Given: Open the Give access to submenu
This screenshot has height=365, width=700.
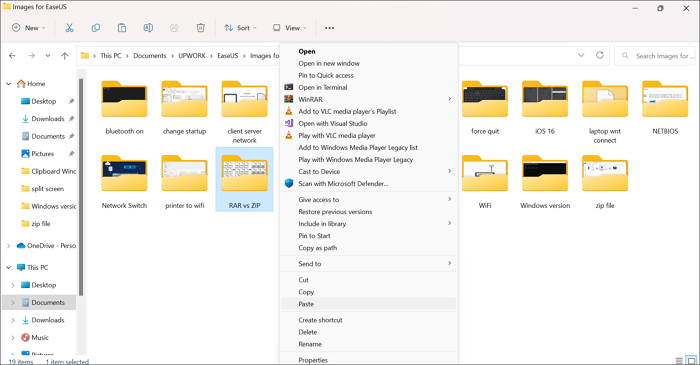Looking at the screenshot, I should coord(369,200).
